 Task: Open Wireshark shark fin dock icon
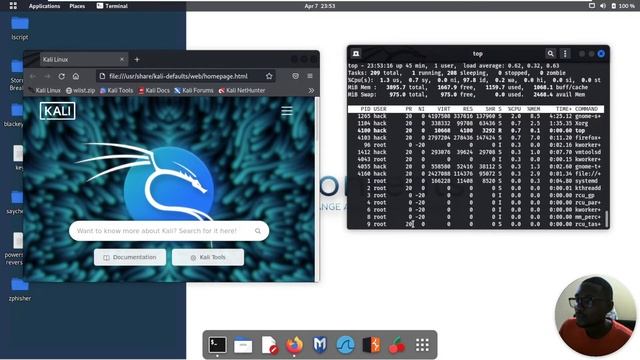(x=346, y=345)
